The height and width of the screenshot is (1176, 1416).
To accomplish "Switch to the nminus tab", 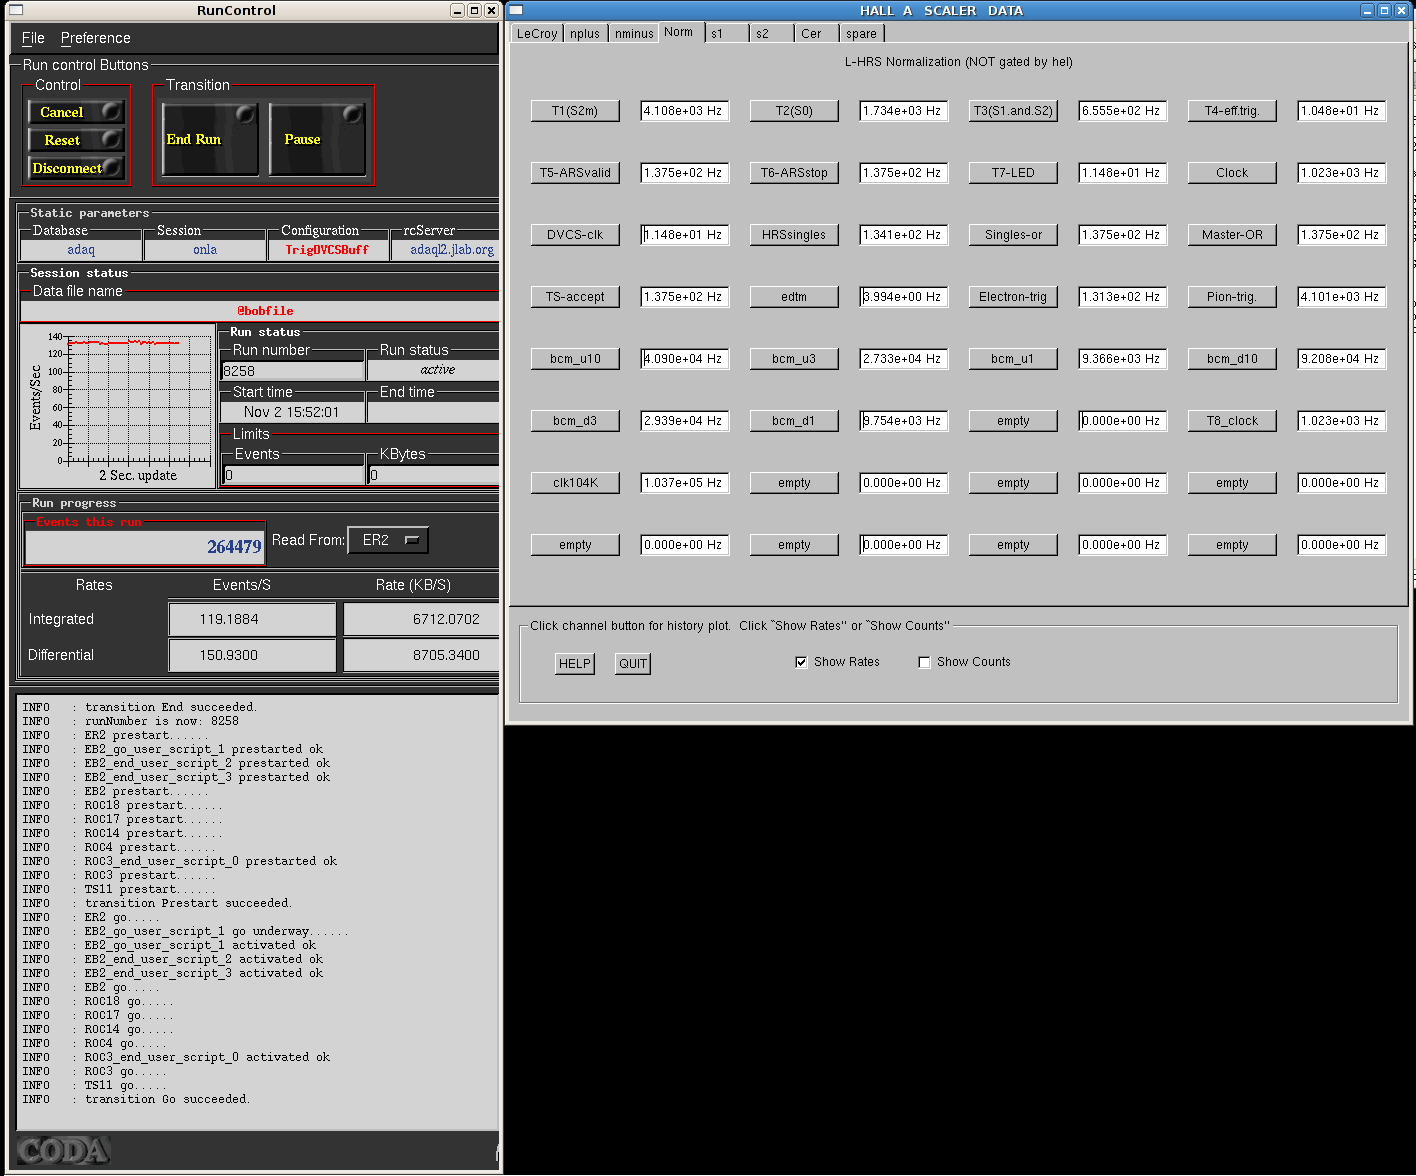I will (634, 33).
